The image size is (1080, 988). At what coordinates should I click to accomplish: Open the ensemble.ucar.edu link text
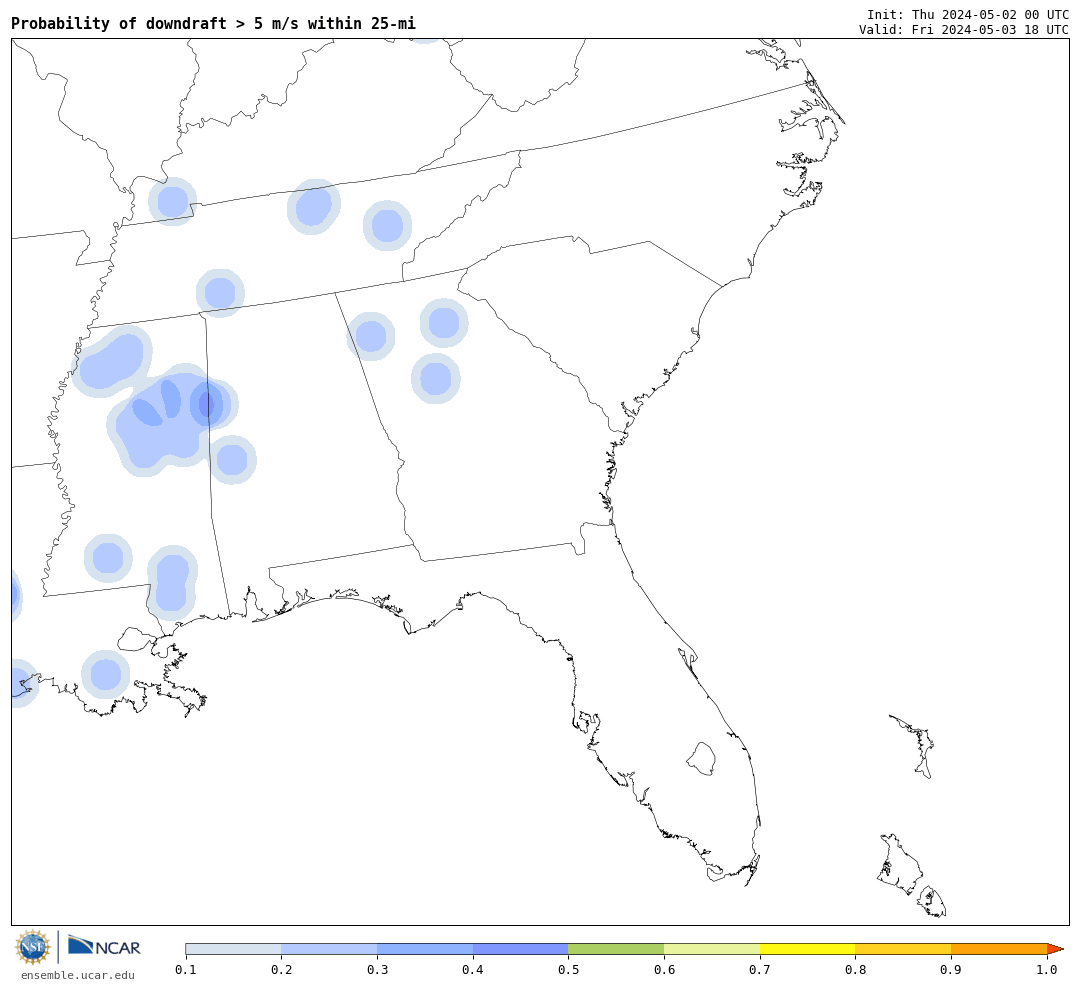coord(78,975)
